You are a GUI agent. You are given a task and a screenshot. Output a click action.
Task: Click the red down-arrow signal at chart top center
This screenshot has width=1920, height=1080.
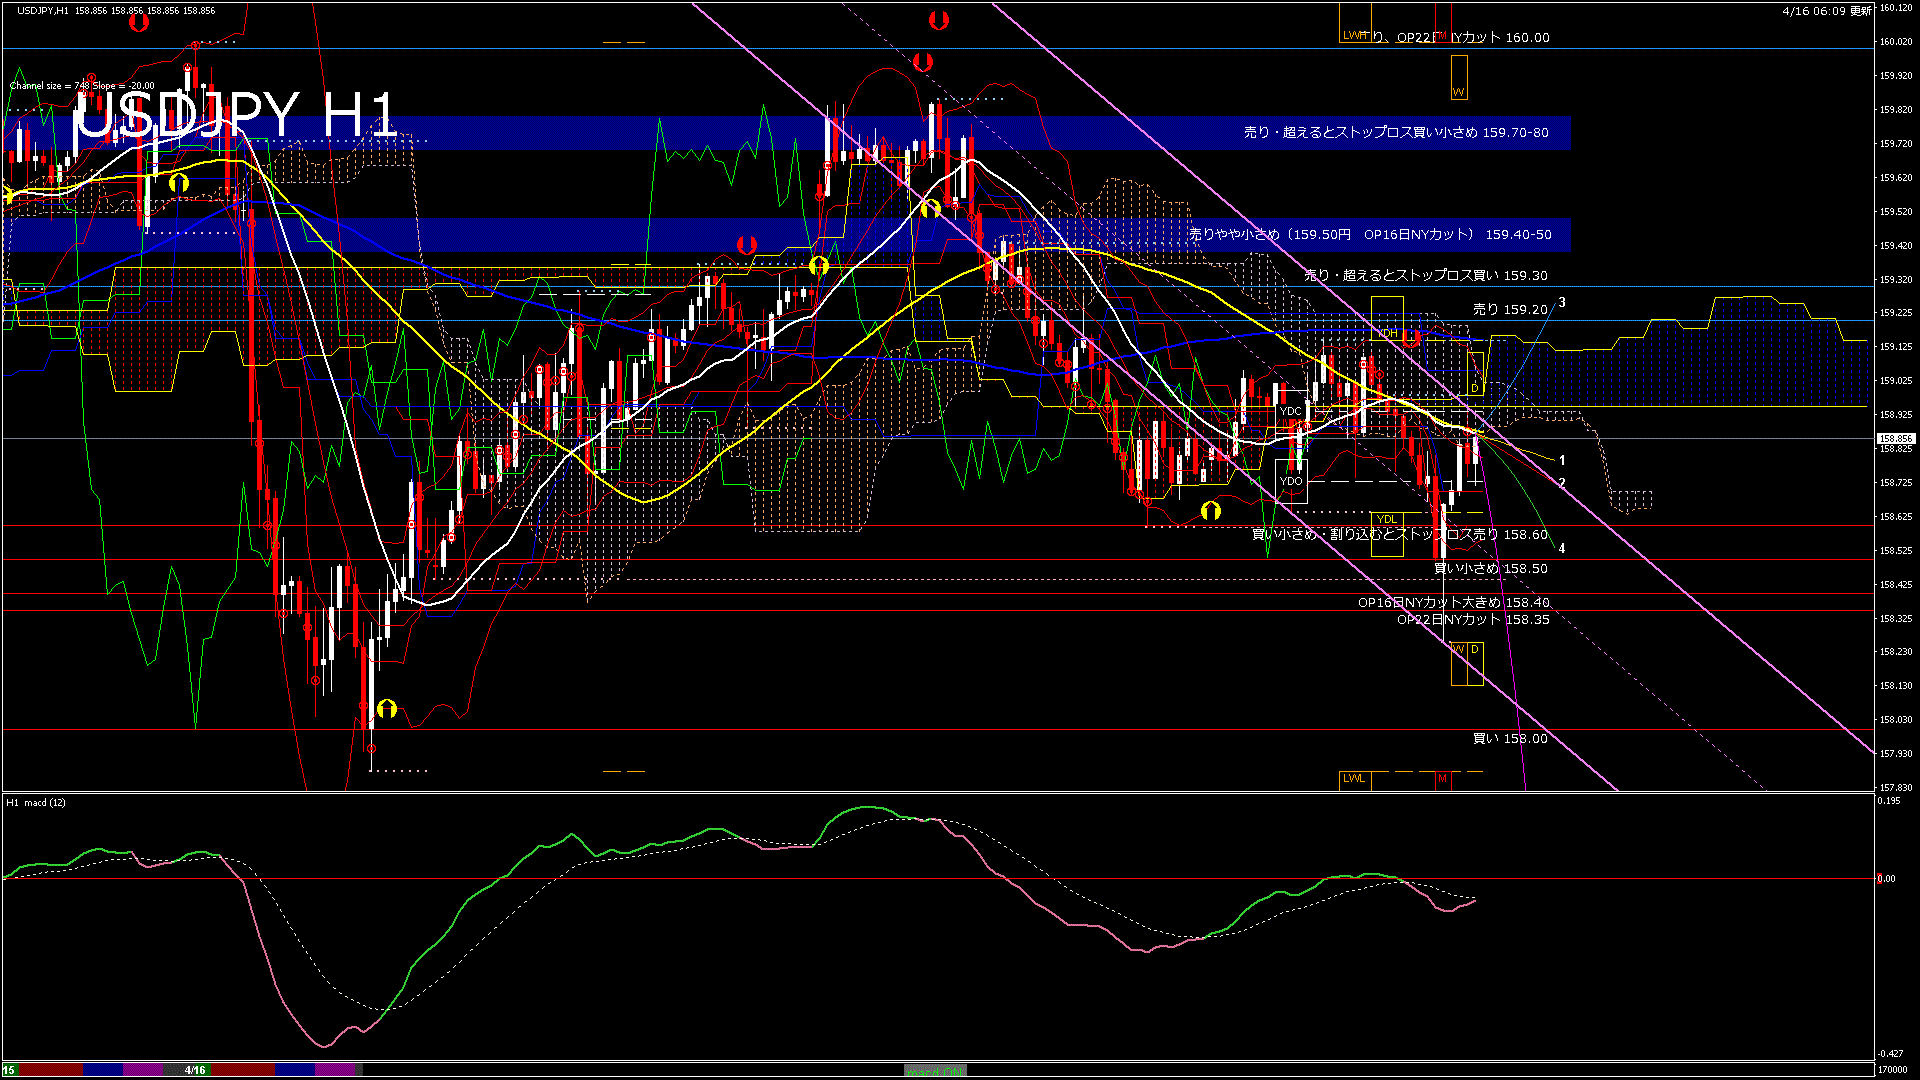[937, 19]
